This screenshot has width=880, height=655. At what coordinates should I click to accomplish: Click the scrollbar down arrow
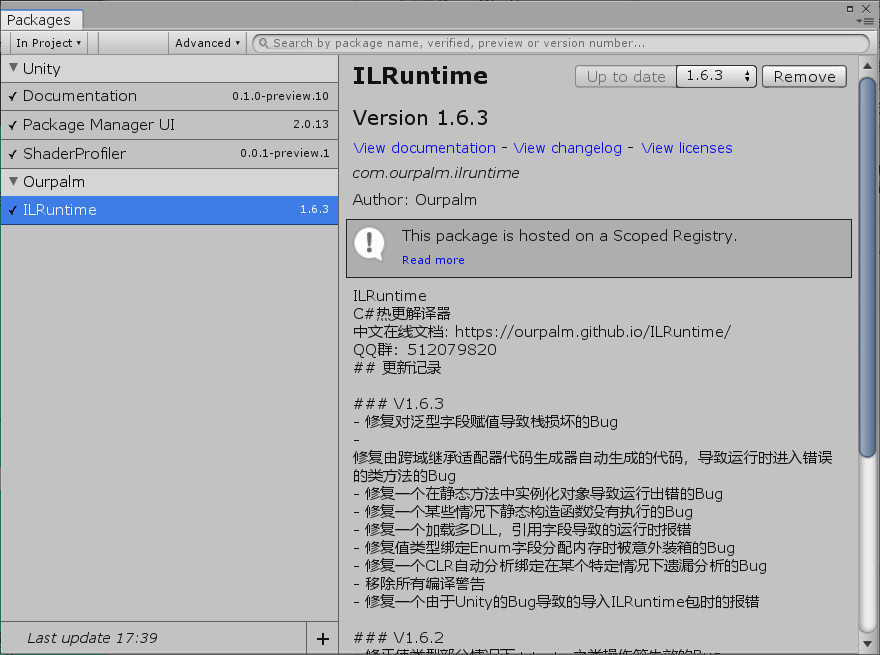pyautogui.click(x=868, y=644)
